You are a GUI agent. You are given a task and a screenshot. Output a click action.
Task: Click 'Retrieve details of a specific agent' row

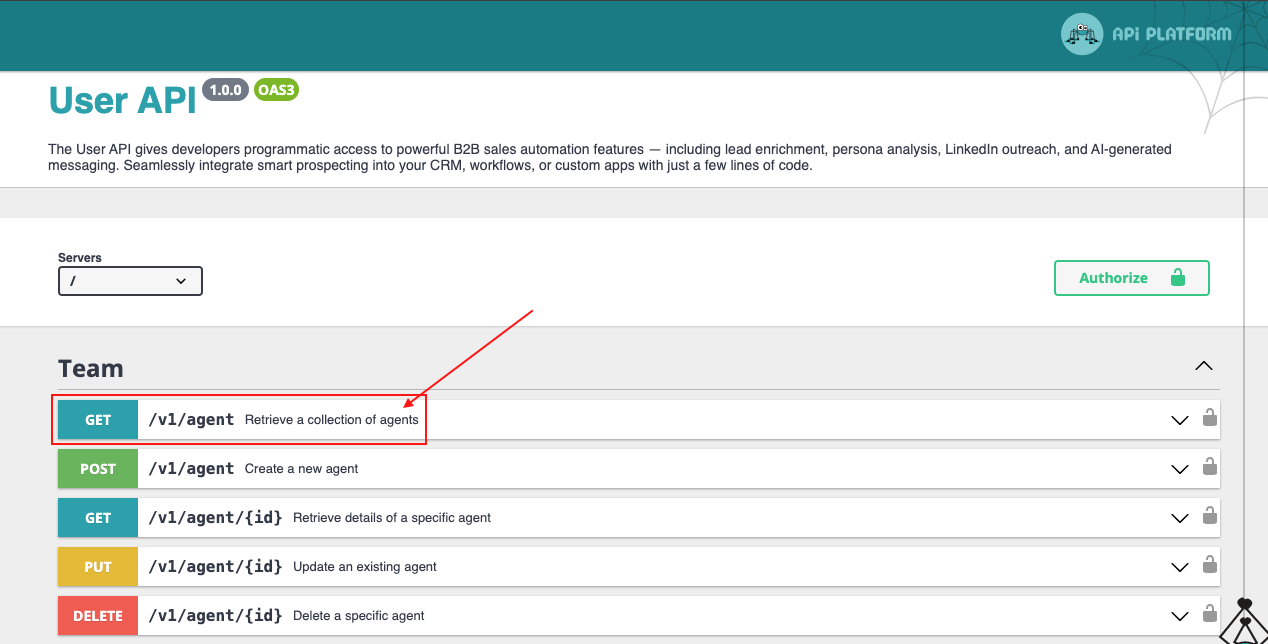392,518
